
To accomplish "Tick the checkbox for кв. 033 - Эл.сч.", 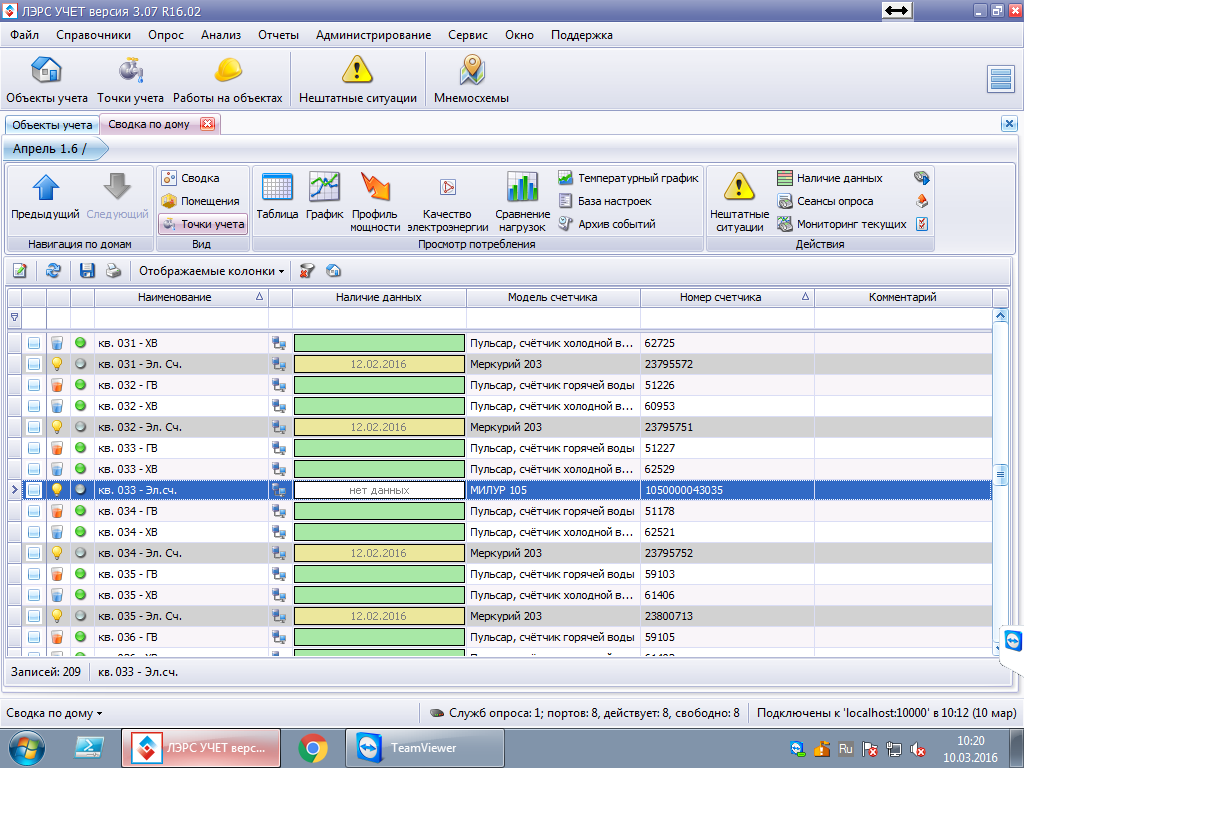I will 34,490.
